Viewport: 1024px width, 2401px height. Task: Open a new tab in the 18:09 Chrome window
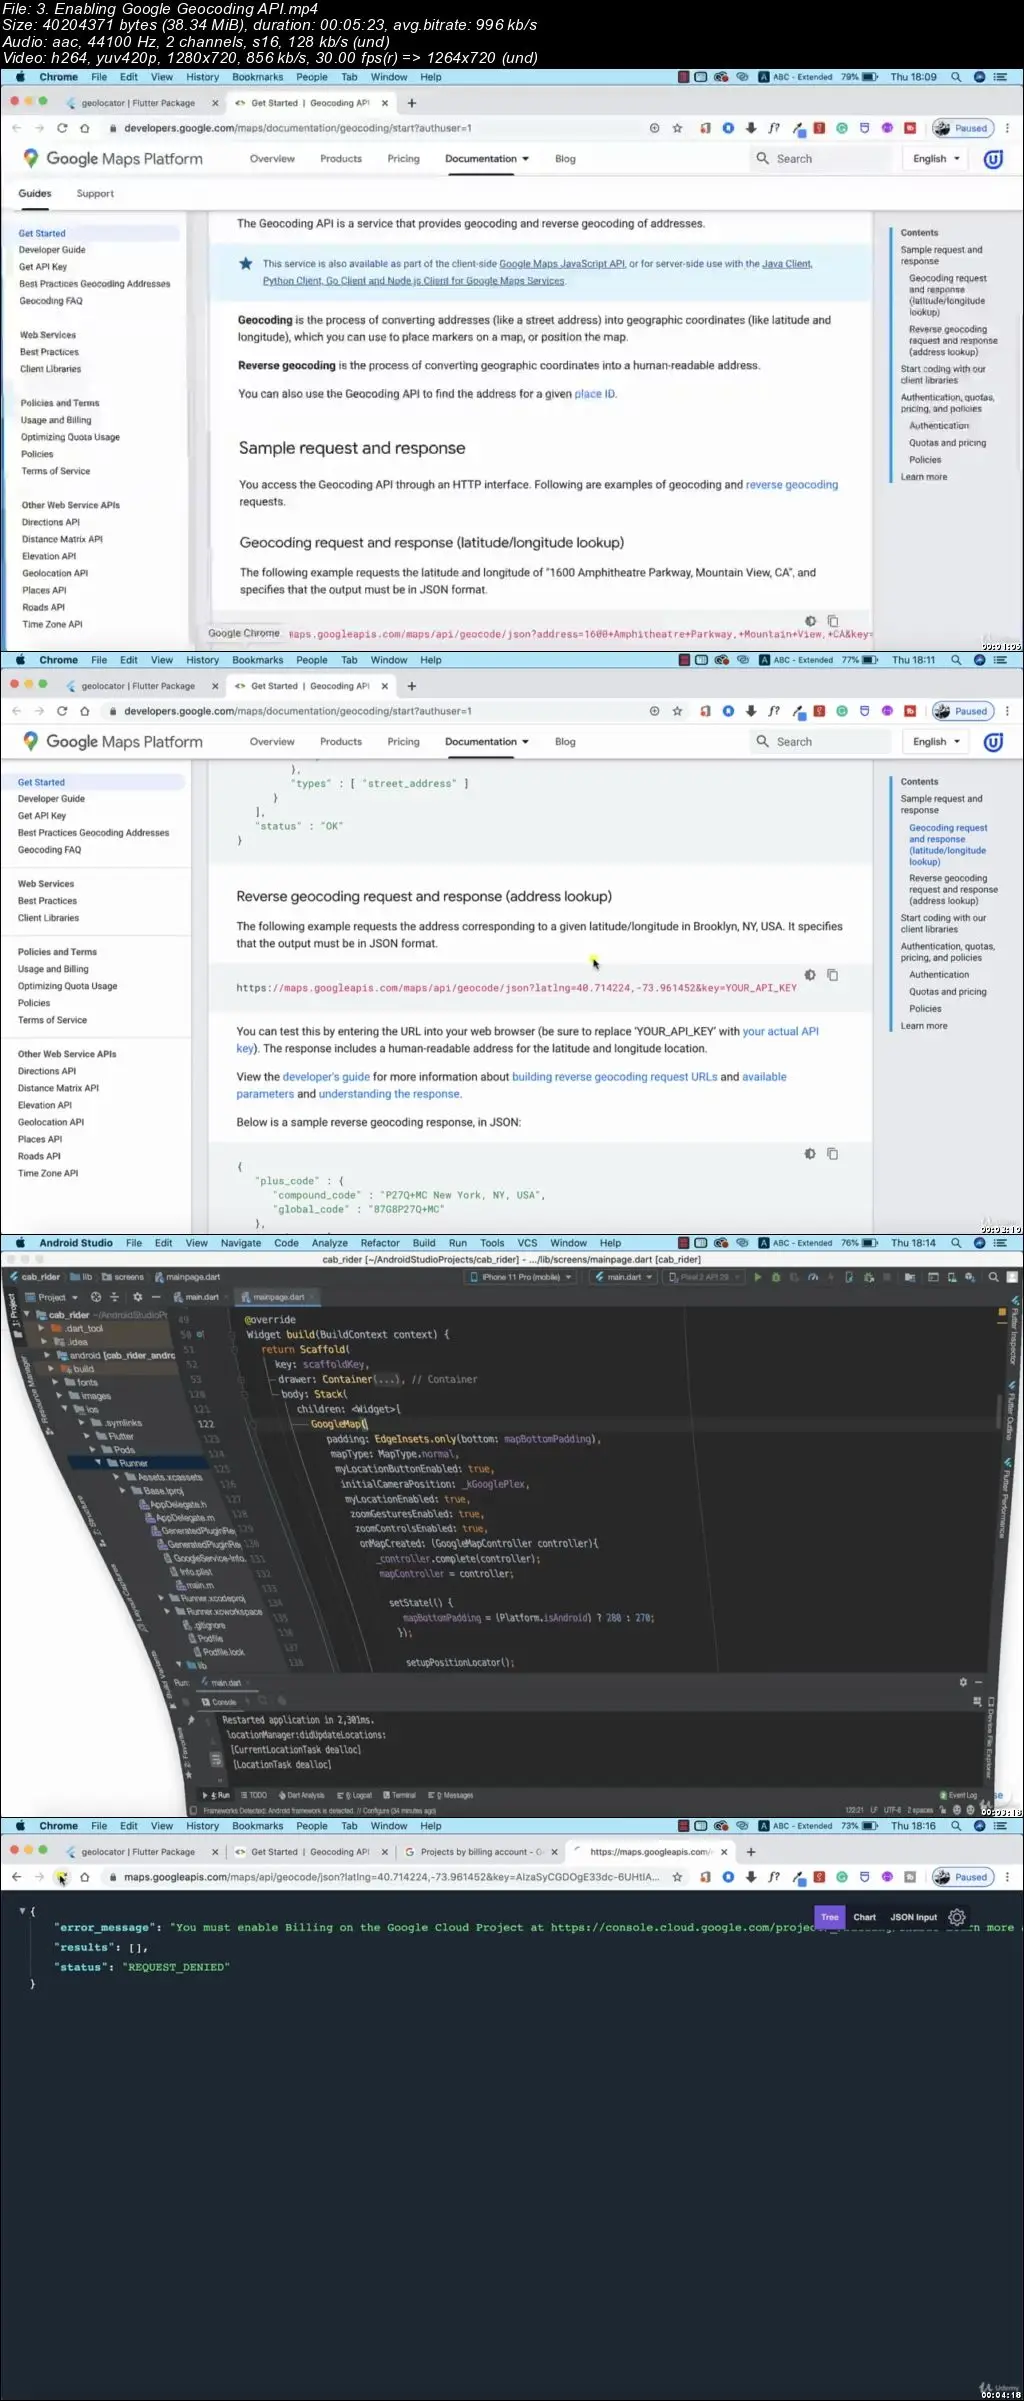click(411, 103)
